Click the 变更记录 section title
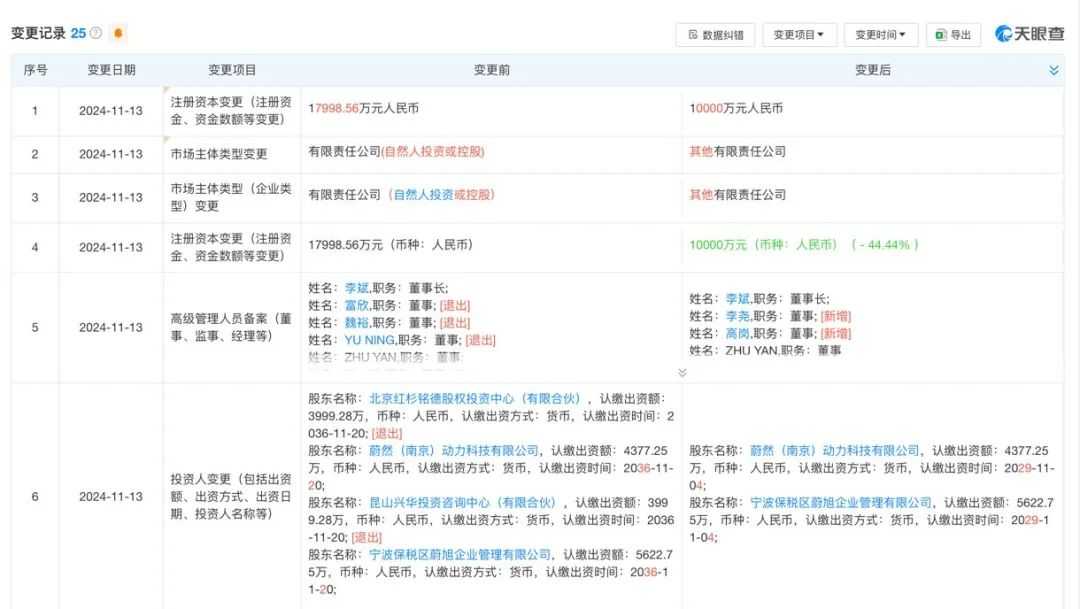 (x=38, y=33)
